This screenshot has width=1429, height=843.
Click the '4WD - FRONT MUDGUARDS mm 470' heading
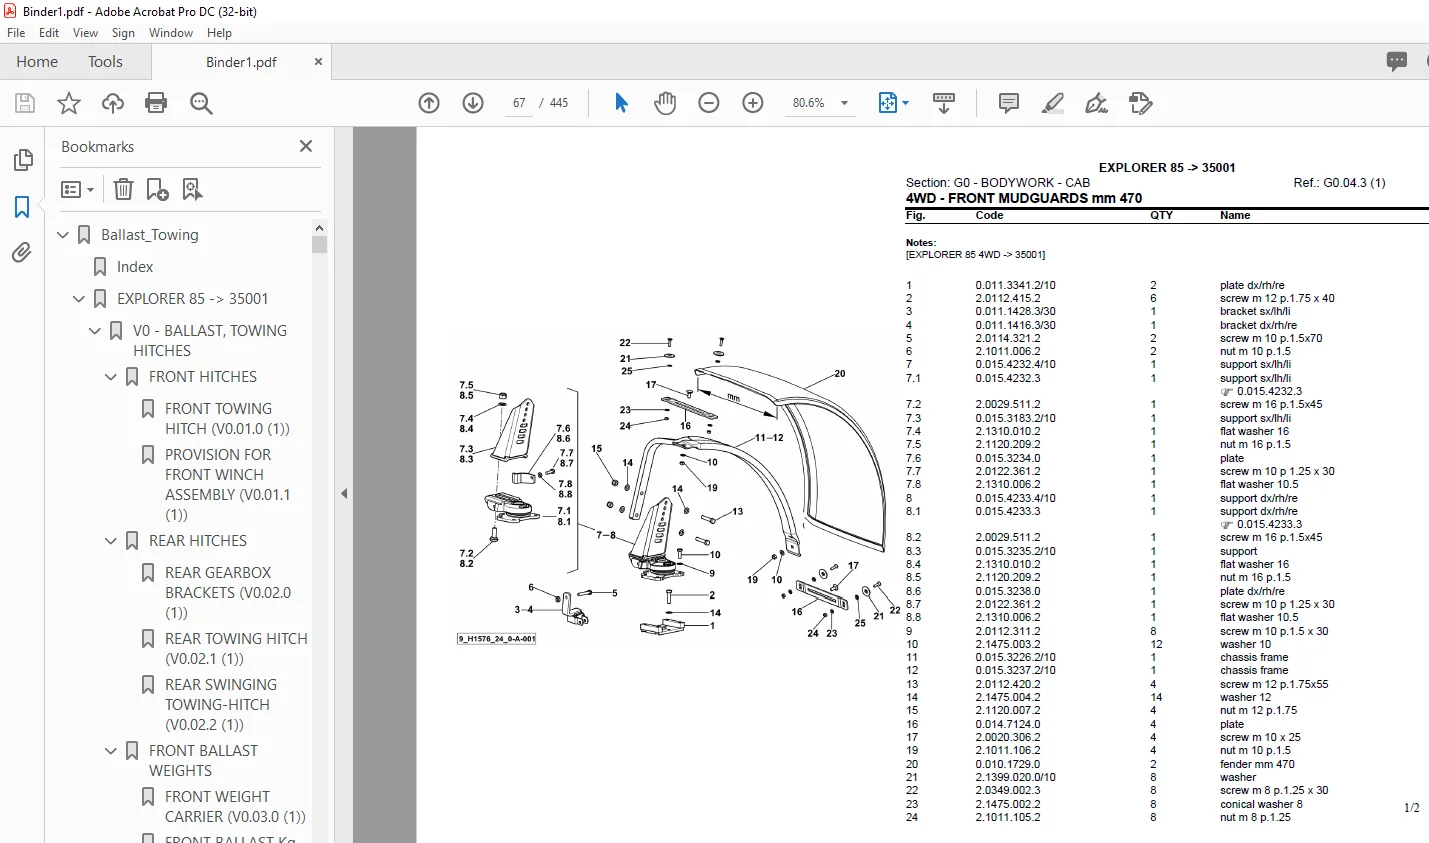click(x=1024, y=198)
